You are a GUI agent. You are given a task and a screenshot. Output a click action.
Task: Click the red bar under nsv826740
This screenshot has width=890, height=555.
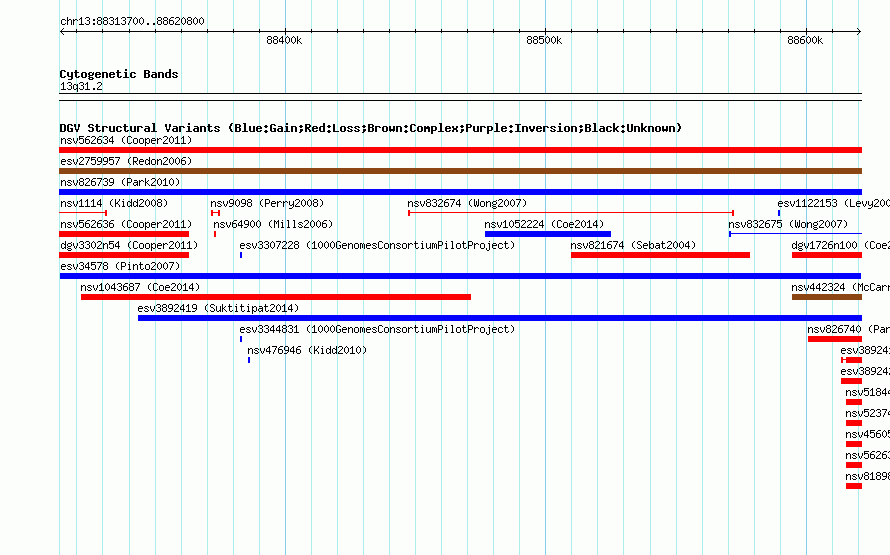point(835,339)
